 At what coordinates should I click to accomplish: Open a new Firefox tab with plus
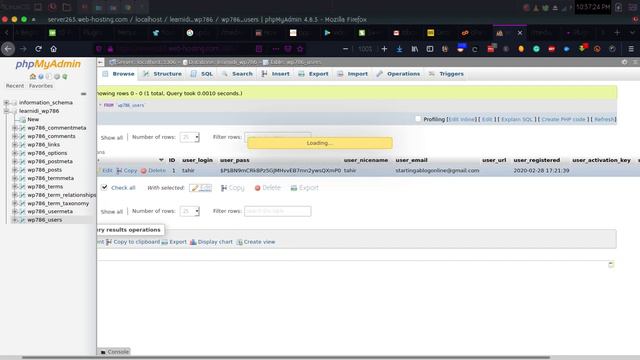617,33
